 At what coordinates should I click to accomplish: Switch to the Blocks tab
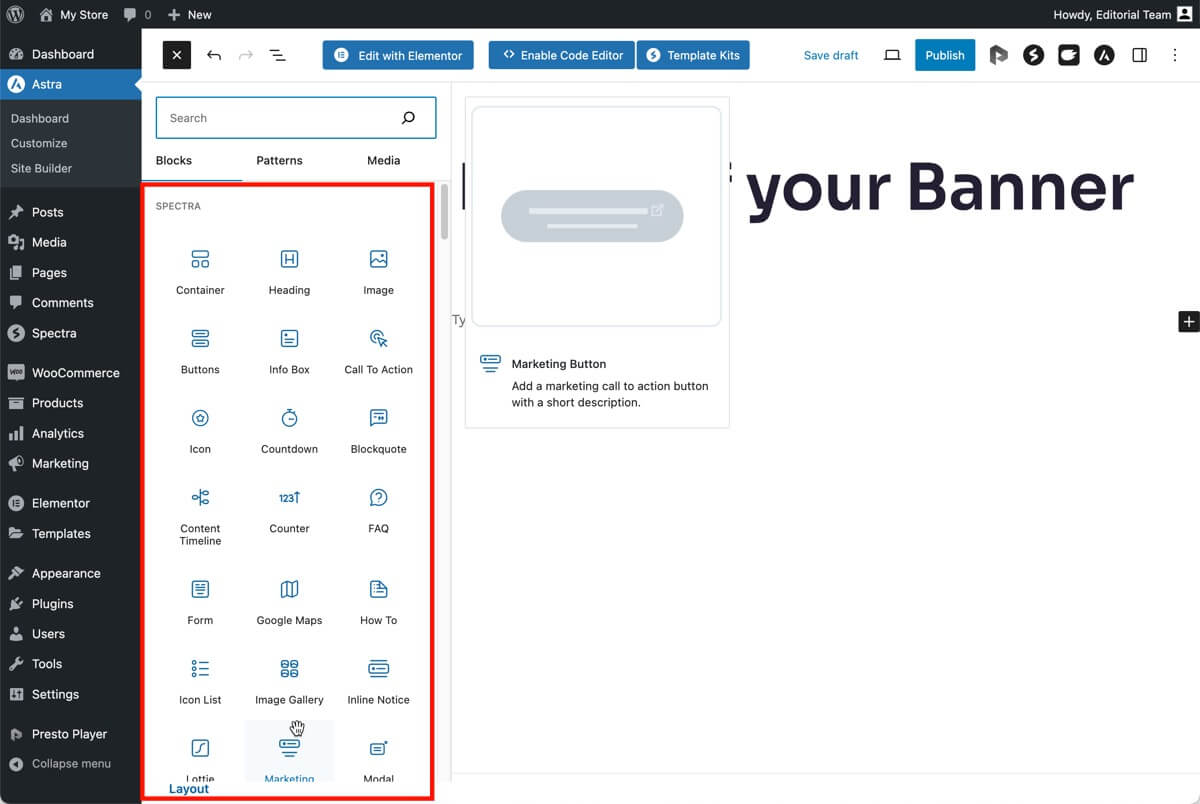point(174,160)
